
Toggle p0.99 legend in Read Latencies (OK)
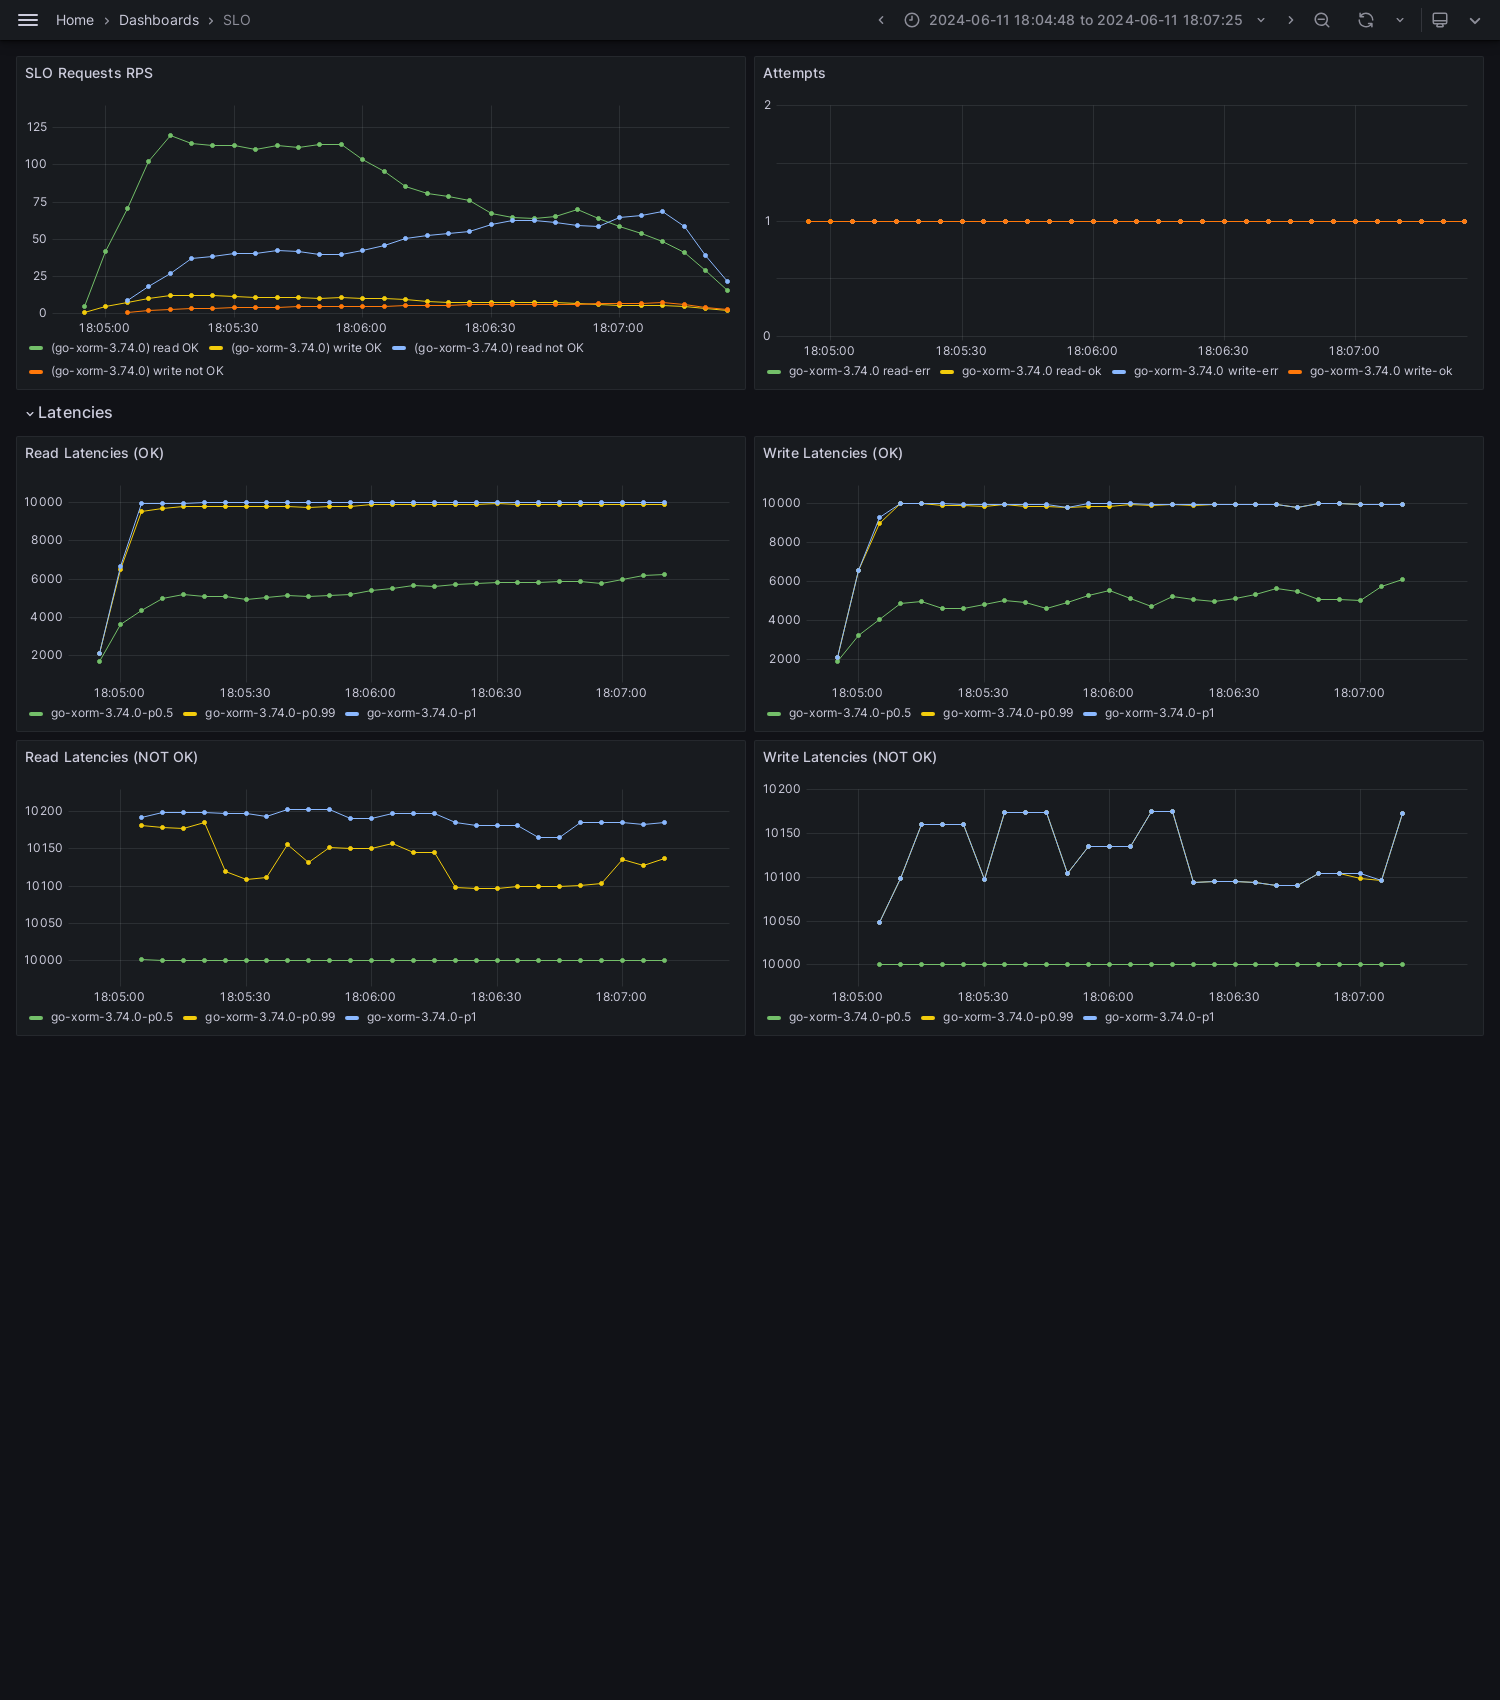[x=270, y=713]
